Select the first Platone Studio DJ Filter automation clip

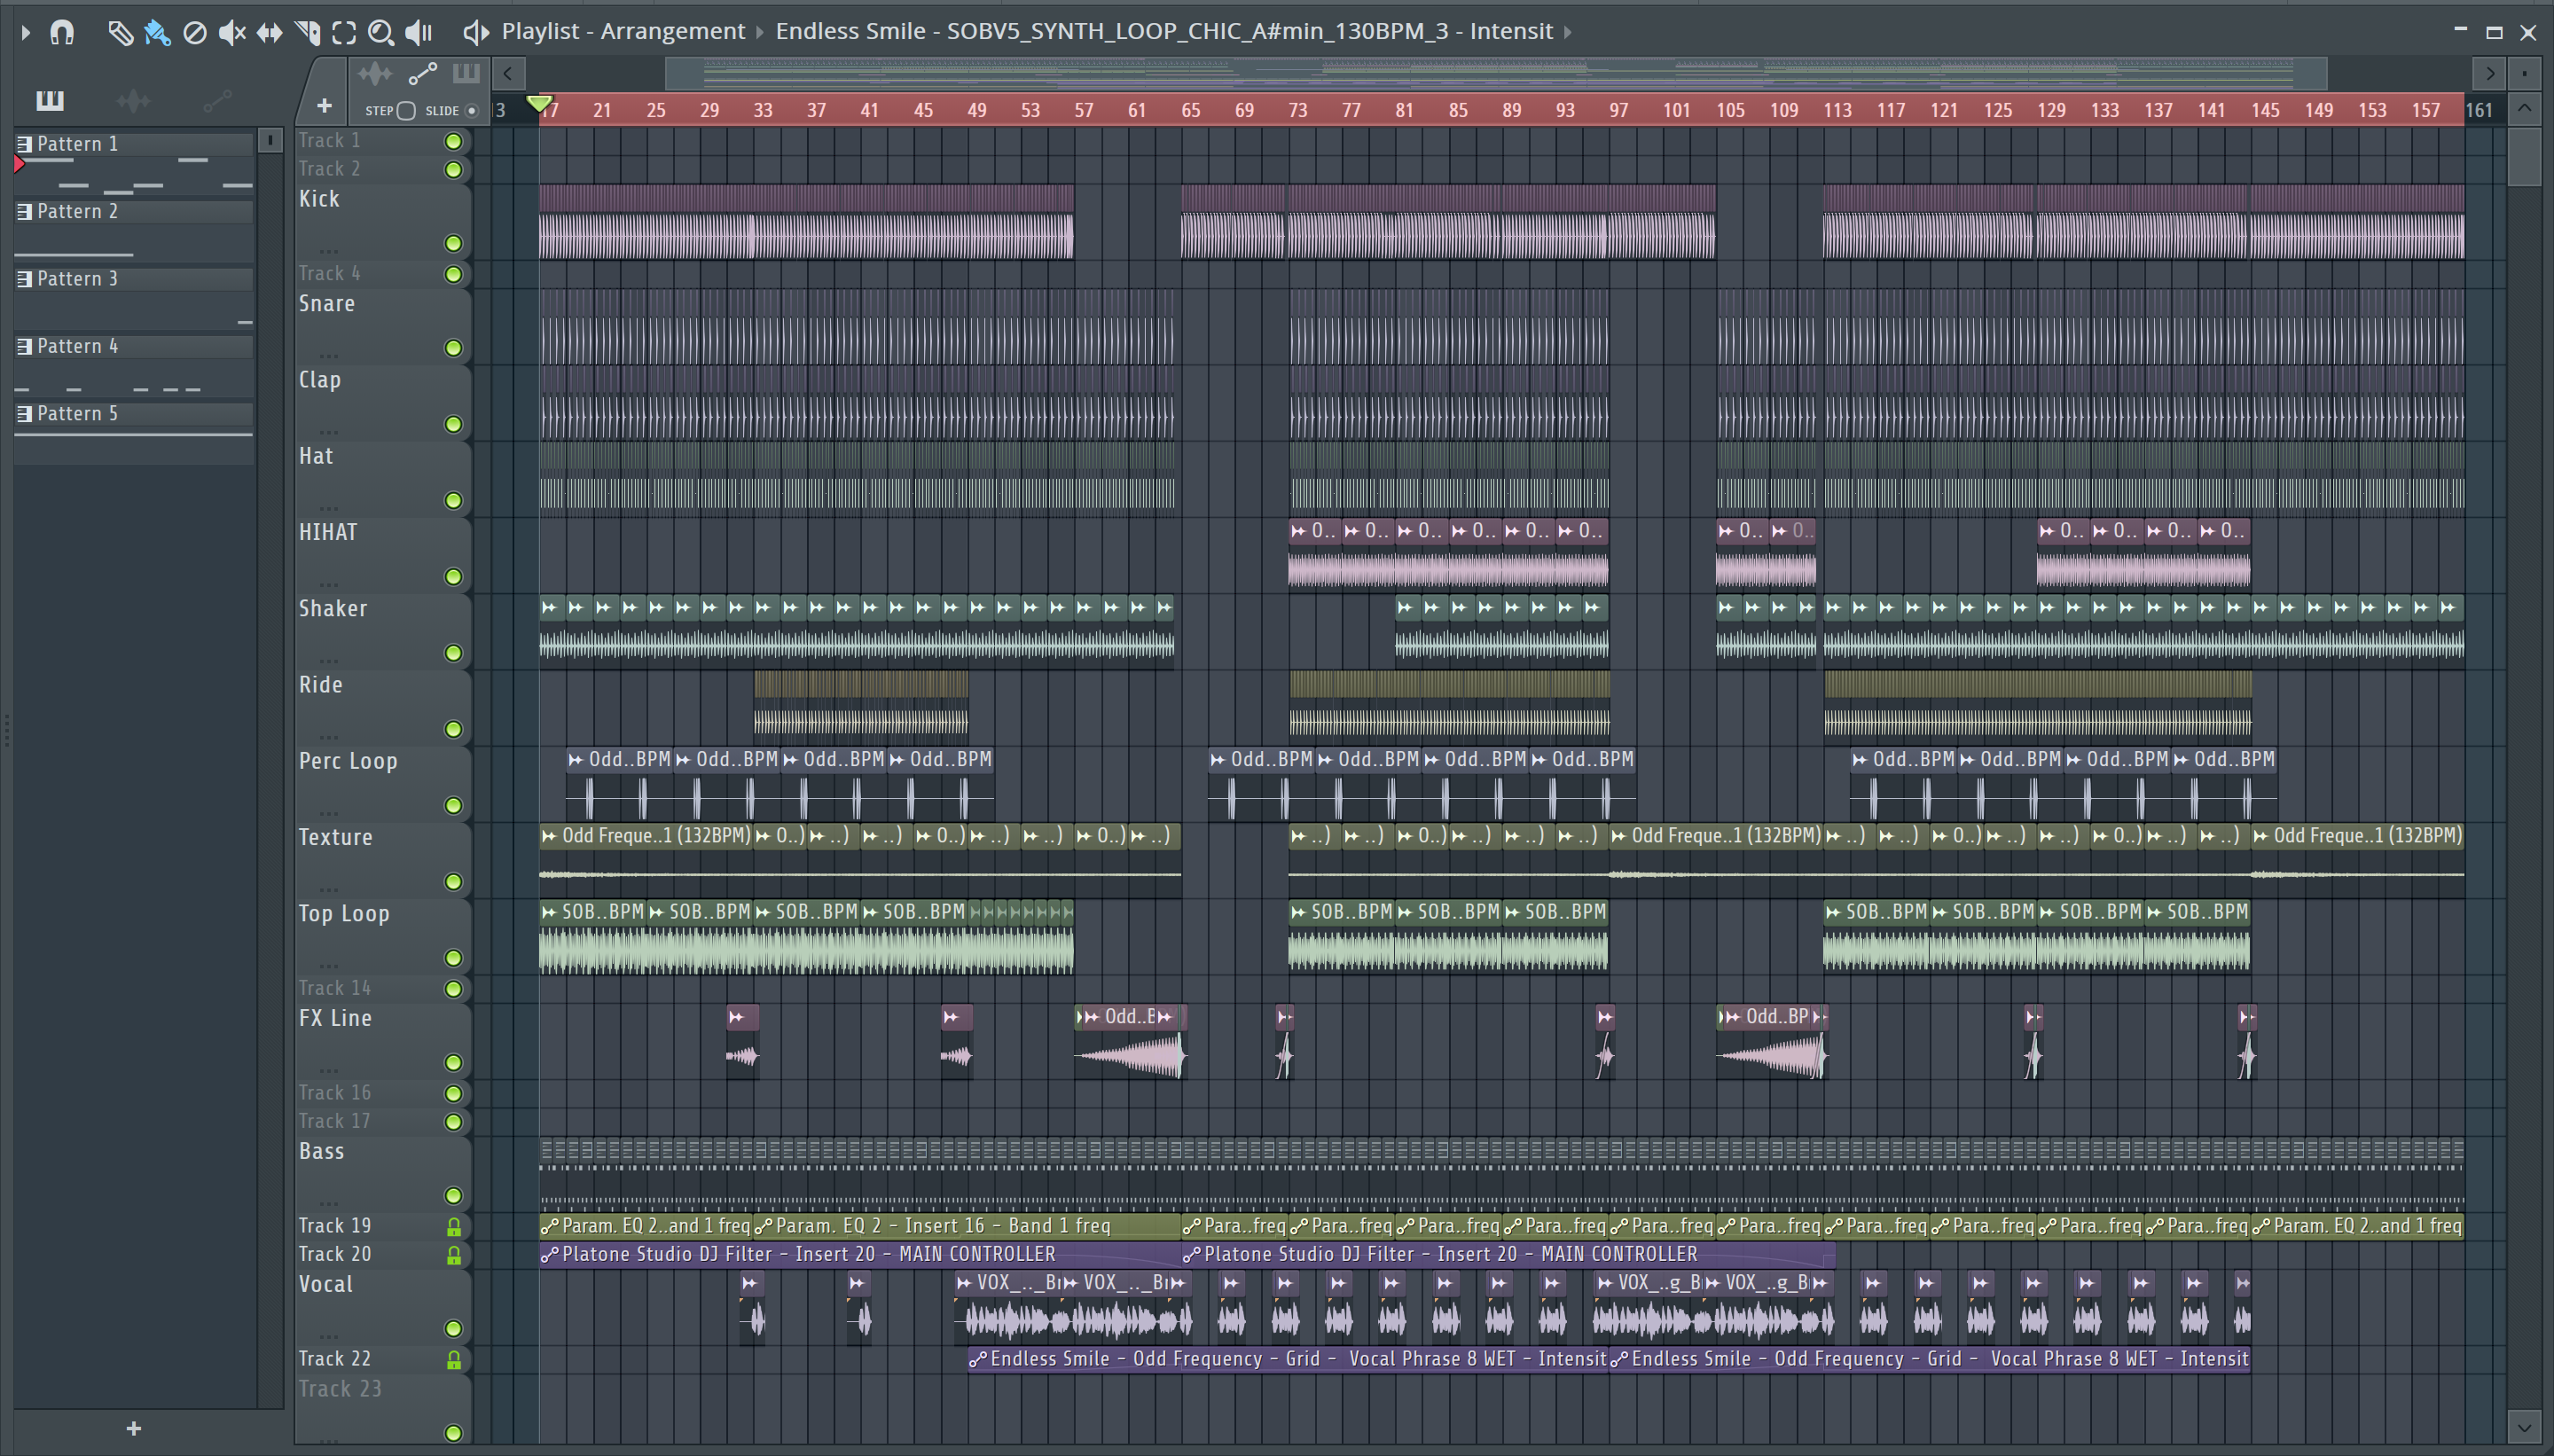860,1254
